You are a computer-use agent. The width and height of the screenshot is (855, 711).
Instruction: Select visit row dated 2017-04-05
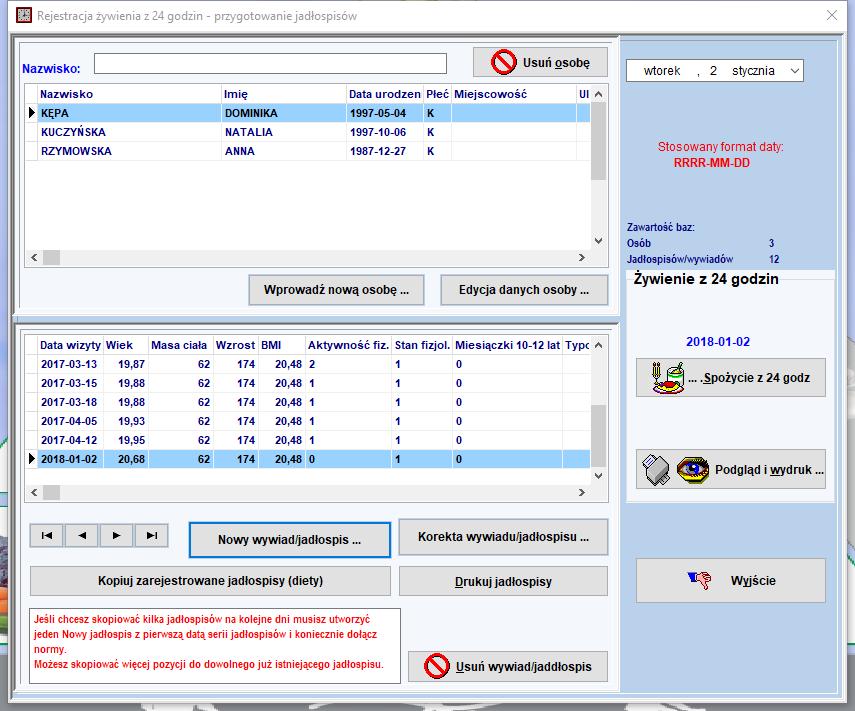[x=308, y=421]
